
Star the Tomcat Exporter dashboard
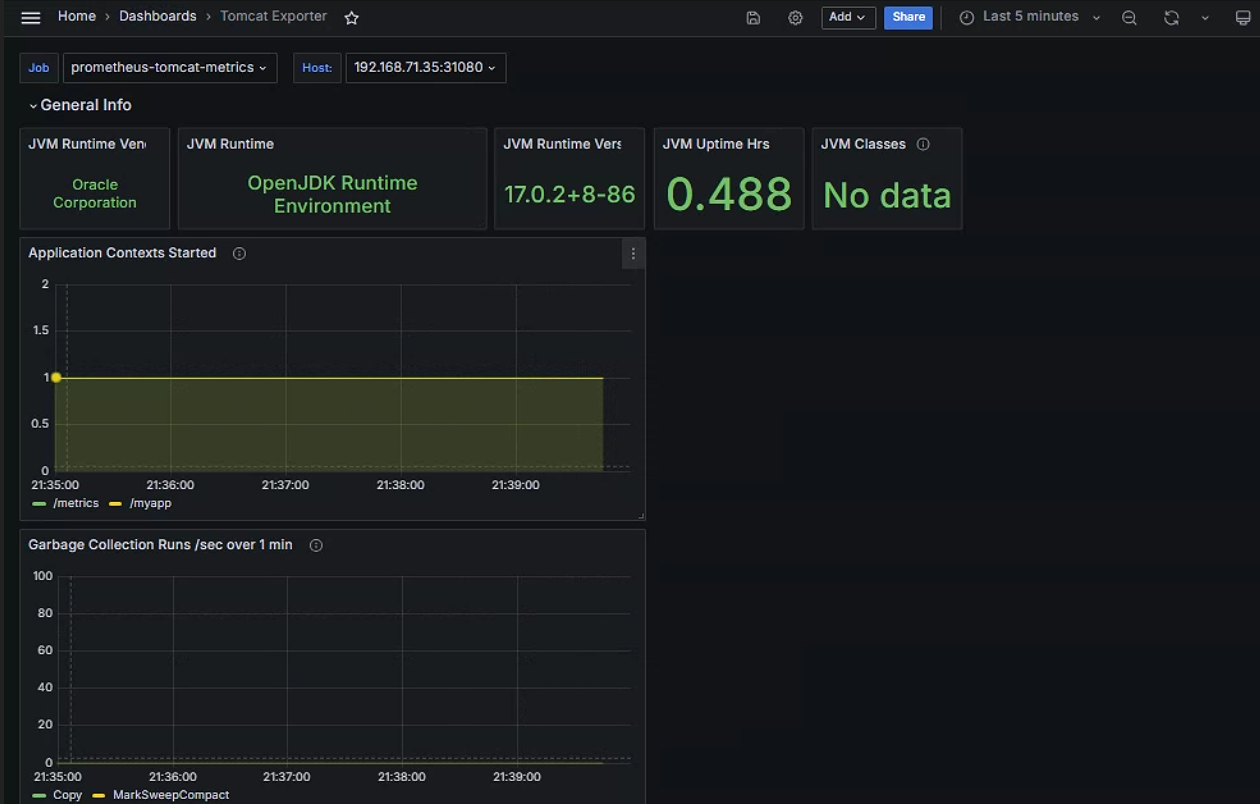click(x=351, y=17)
